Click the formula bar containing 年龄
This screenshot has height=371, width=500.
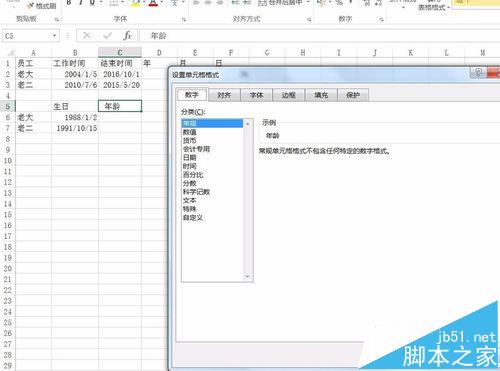point(319,36)
